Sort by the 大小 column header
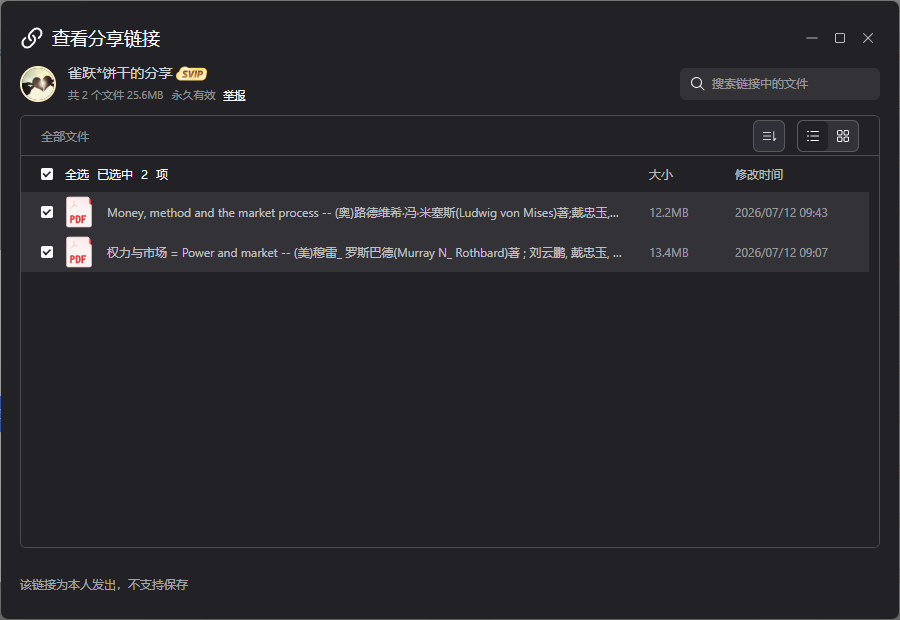This screenshot has width=900, height=620. coord(660,175)
